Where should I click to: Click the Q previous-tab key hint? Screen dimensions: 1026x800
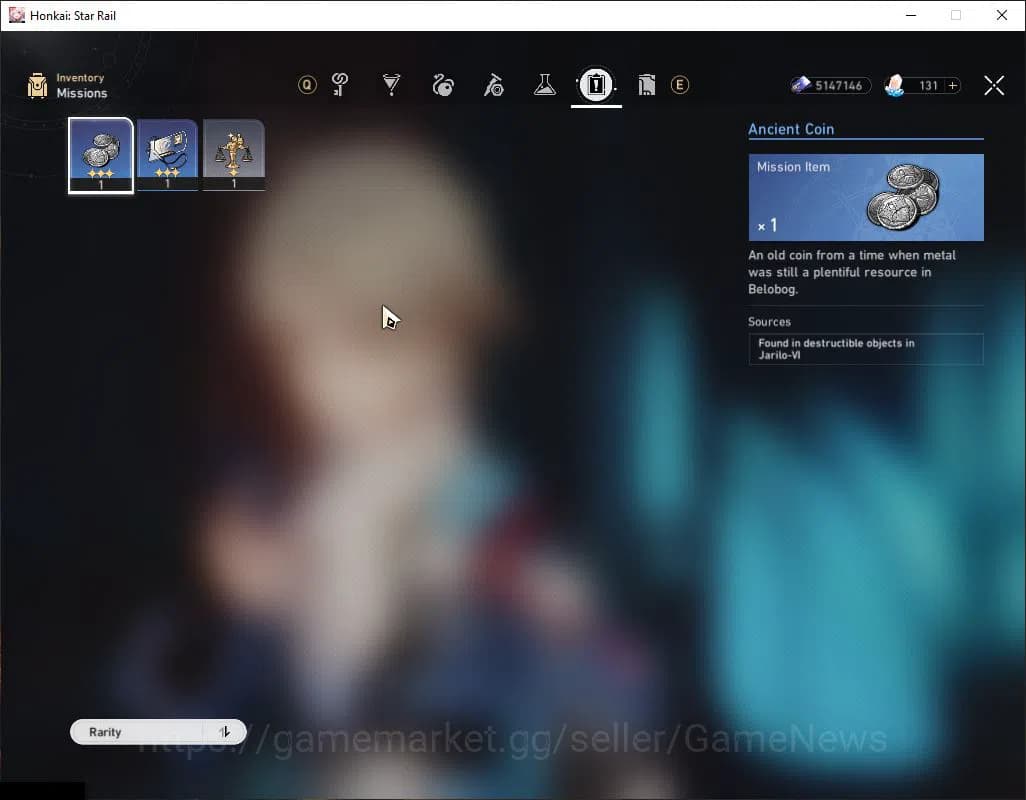point(307,85)
